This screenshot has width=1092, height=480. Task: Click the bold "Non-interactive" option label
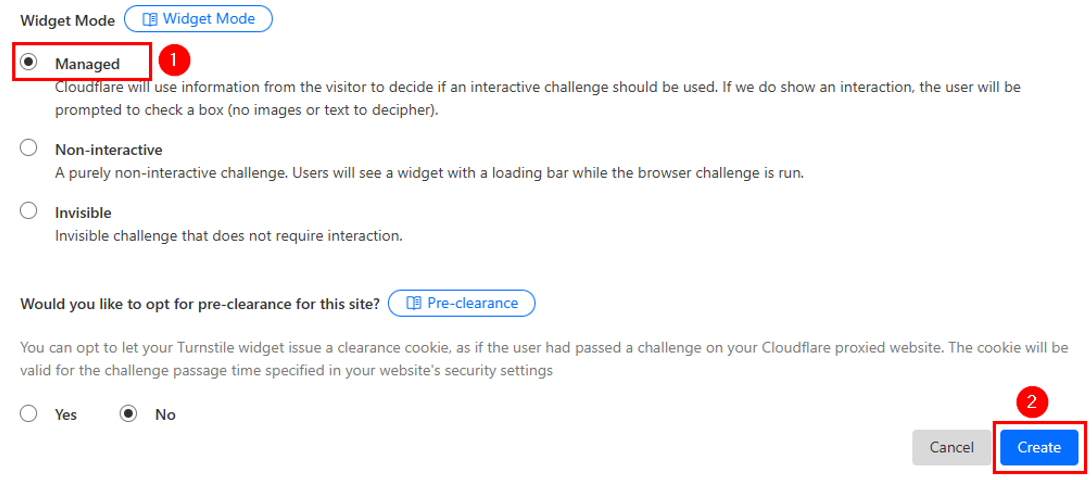[x=108, y=150]
